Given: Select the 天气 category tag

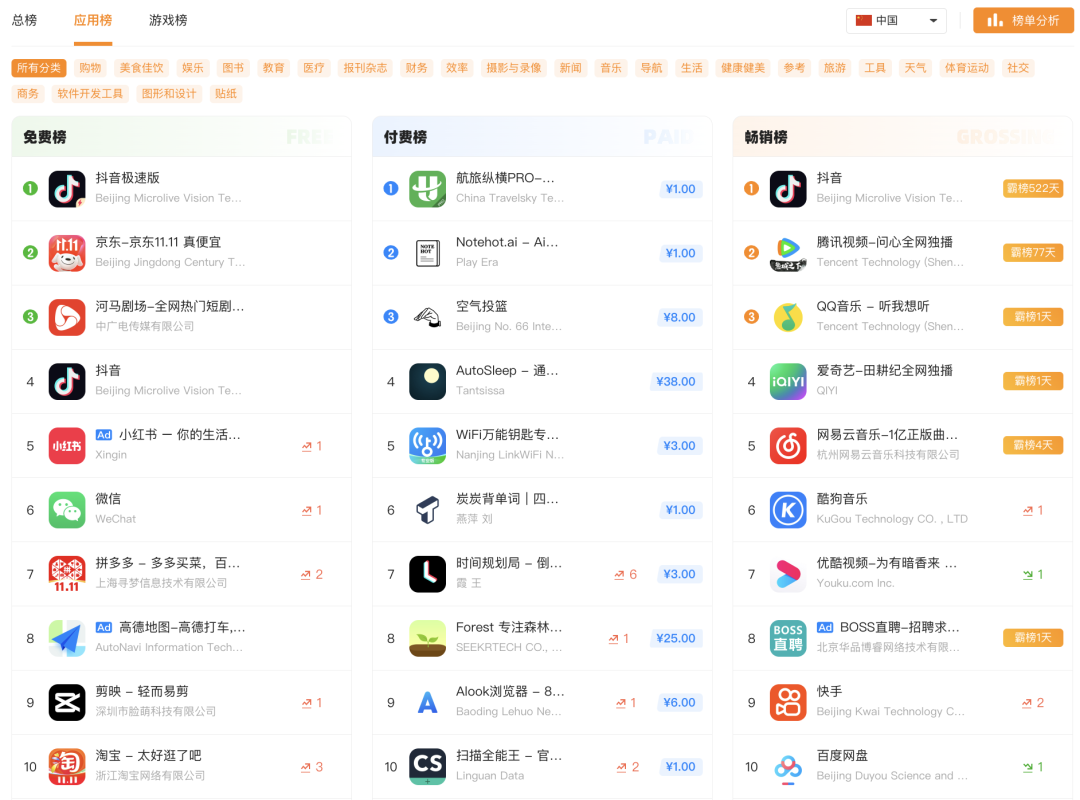Looking at the screenshot, I should pos(915,68).
